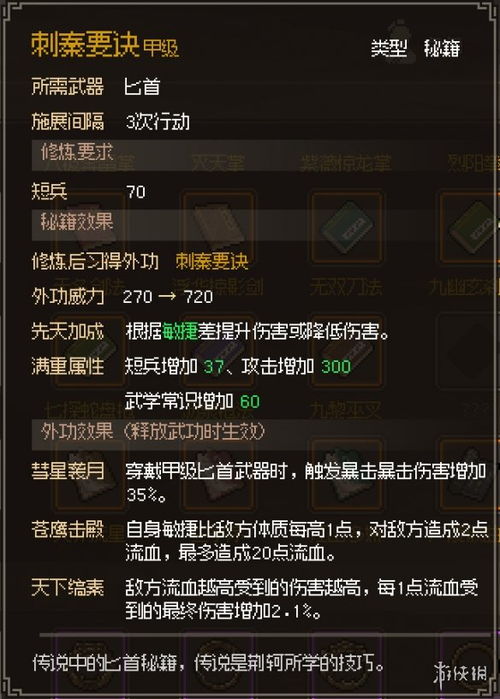The width and height of the screenshot is (500, 699).
Task: Click the 修炼要求 section header
Action: tap(77, 152)
